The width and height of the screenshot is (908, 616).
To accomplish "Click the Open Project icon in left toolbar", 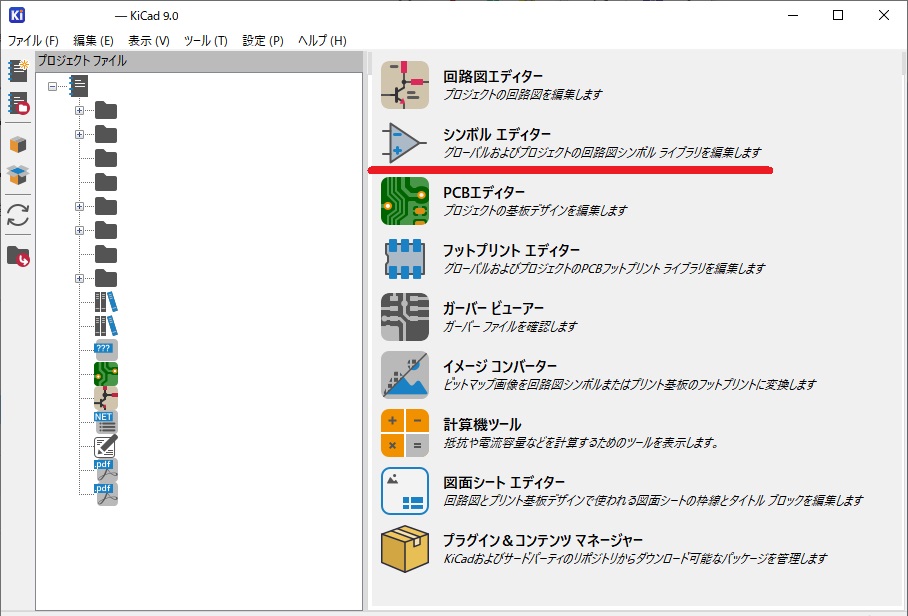I will tap(18, 103).
